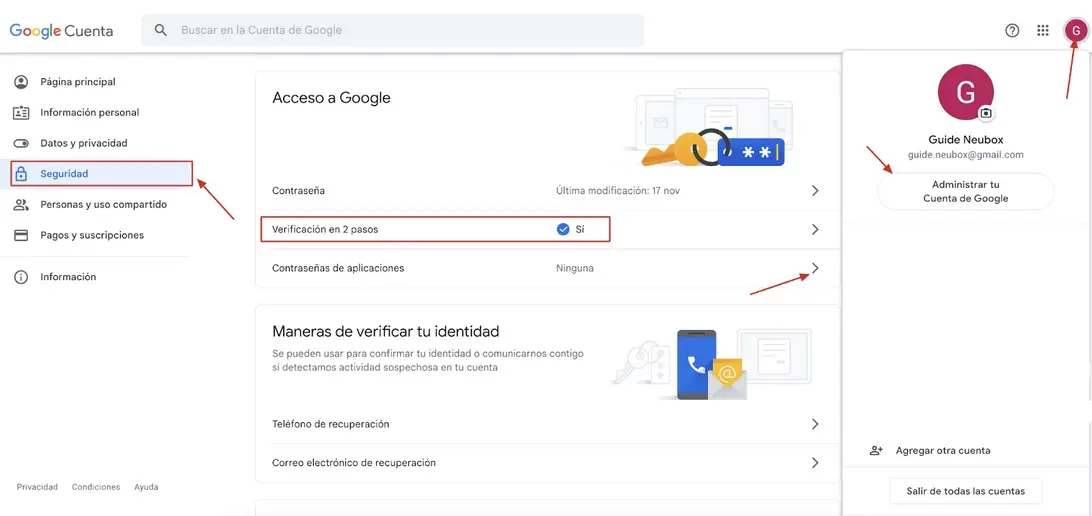Open Contraseña row chevron

click(x=815, y=191)
